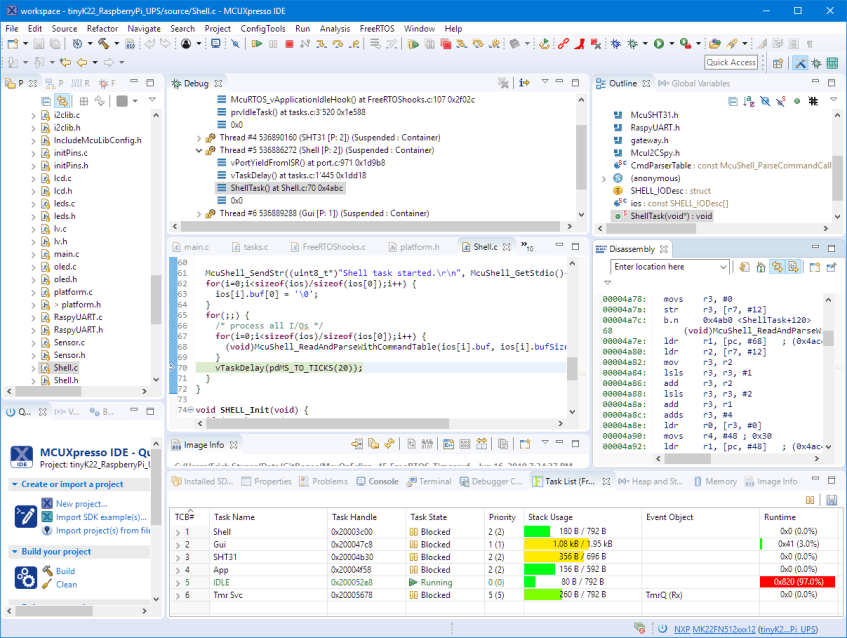This screenshot has width=847, height=638.
Task: Click the Clean icon in the Quickstart panel
Action: pos(47,584)
